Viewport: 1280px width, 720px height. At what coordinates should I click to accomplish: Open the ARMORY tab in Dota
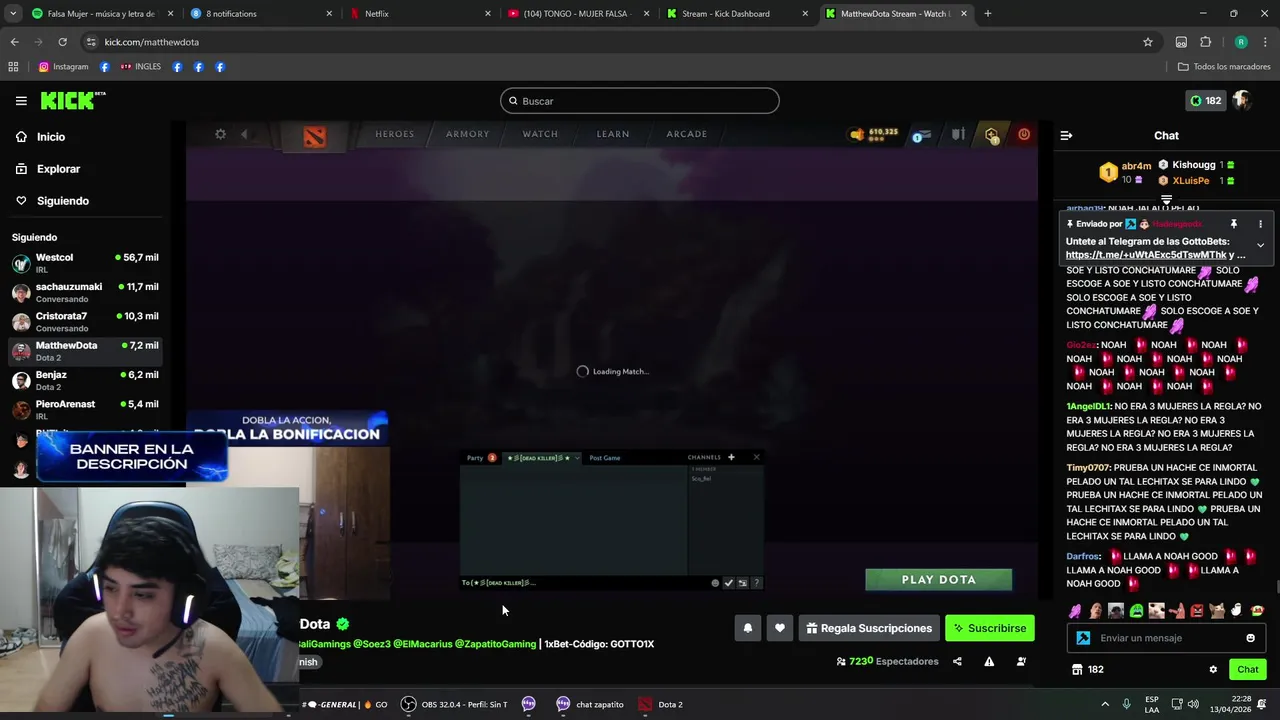[467, 134]
